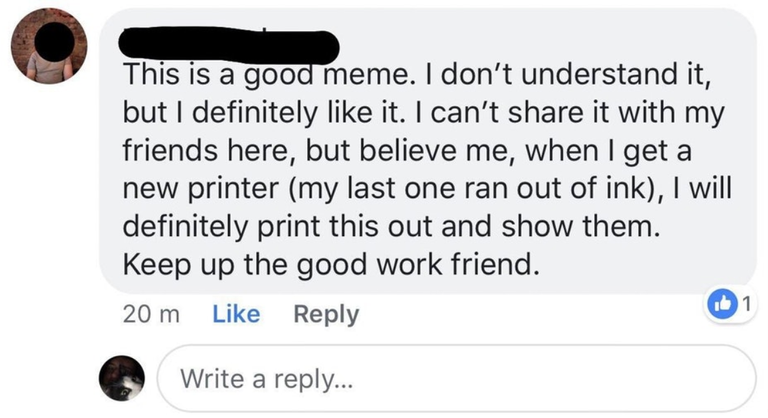View the reaction count of 1
The height and width of the screenshot is (418, 768).
[x=743, y=302]
